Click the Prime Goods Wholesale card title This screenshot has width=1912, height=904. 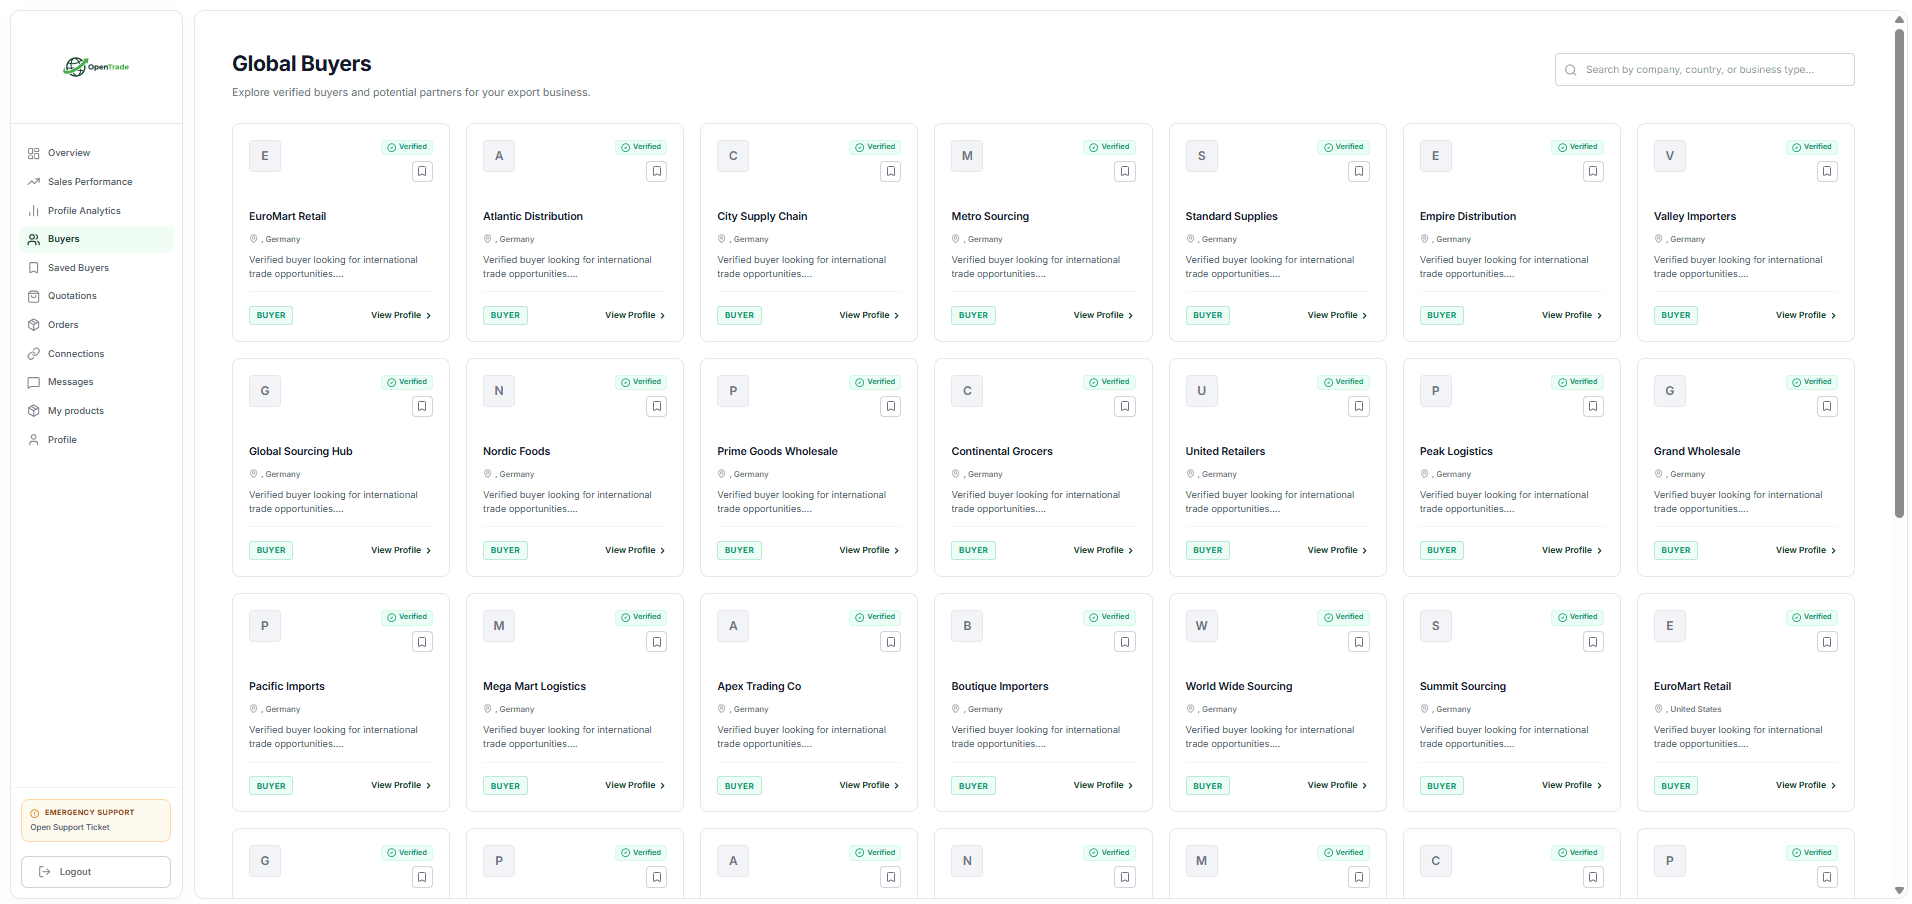tap(777, 452)
